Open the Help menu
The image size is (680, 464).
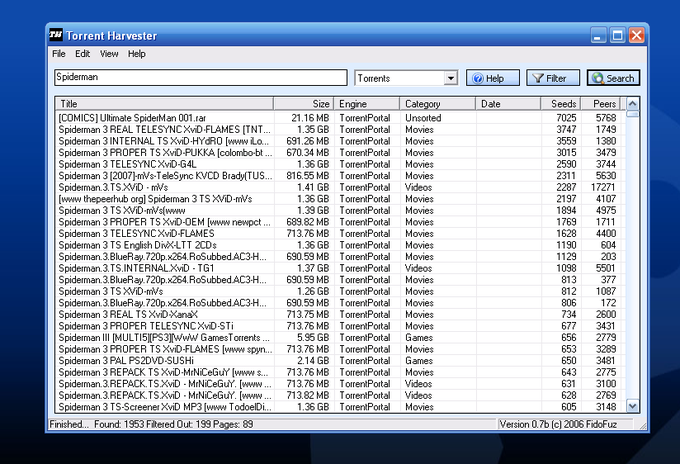pyautogui.click(x=136, y=54)
